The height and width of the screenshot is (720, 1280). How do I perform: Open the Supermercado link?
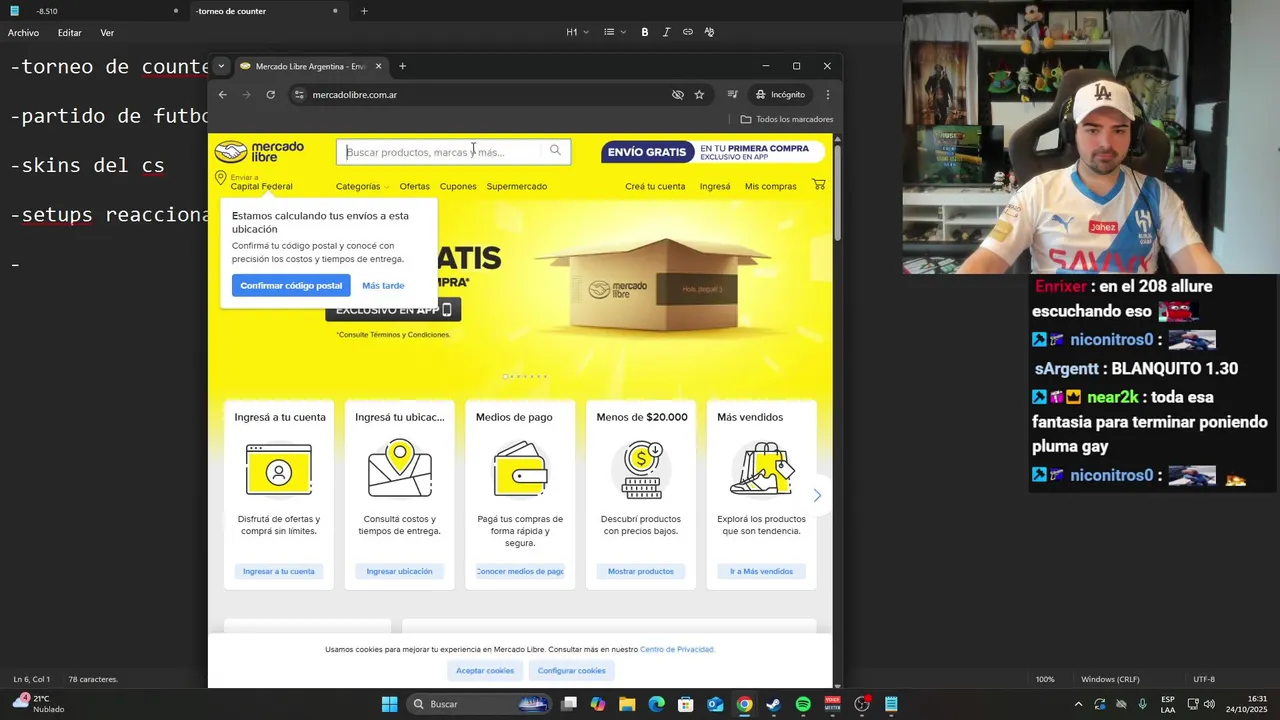click(x=516, y=186)
